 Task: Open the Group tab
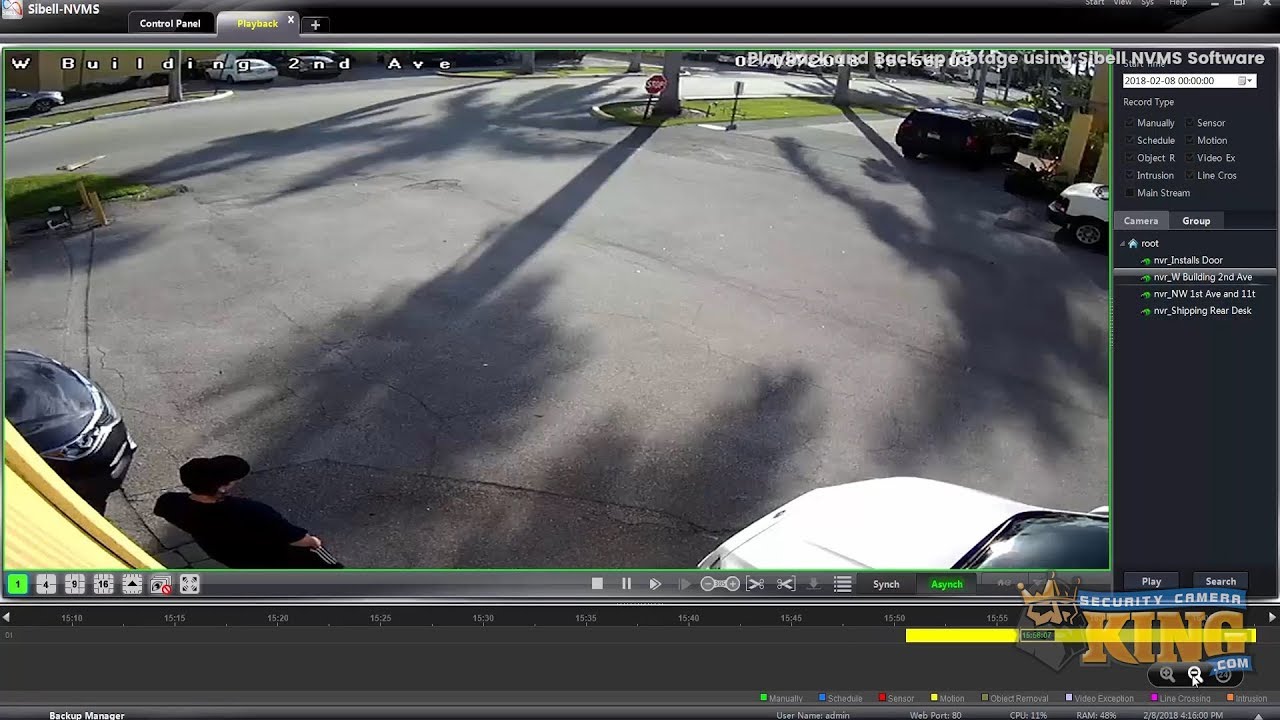1196,221
